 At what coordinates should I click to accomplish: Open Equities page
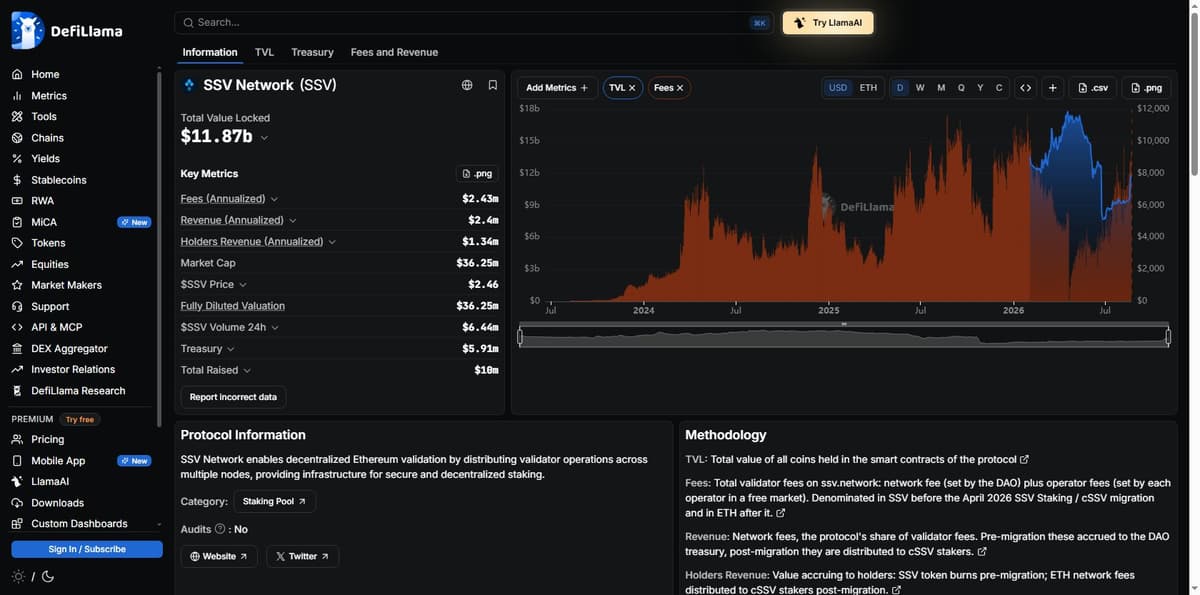(x=50, y=264)
